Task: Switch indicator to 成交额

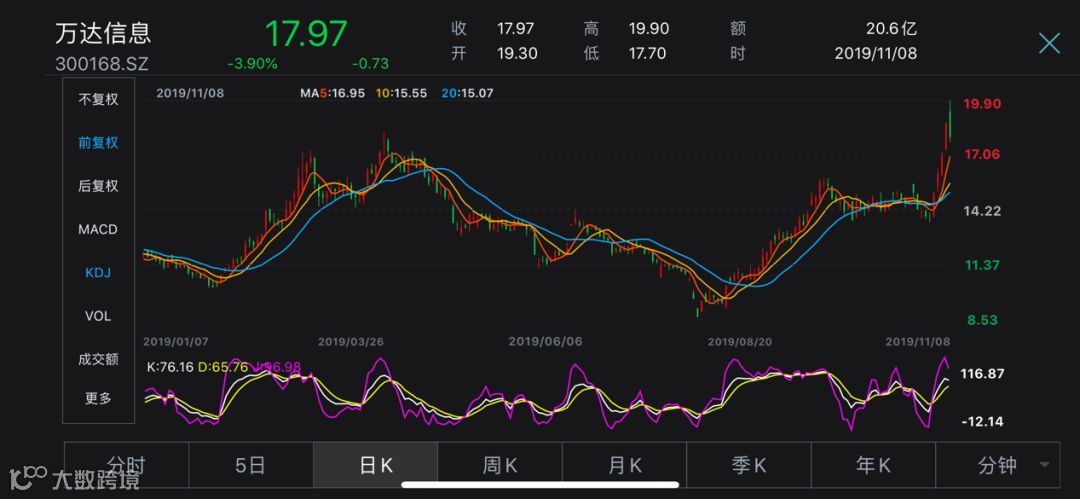Action: tap(98, 359)
